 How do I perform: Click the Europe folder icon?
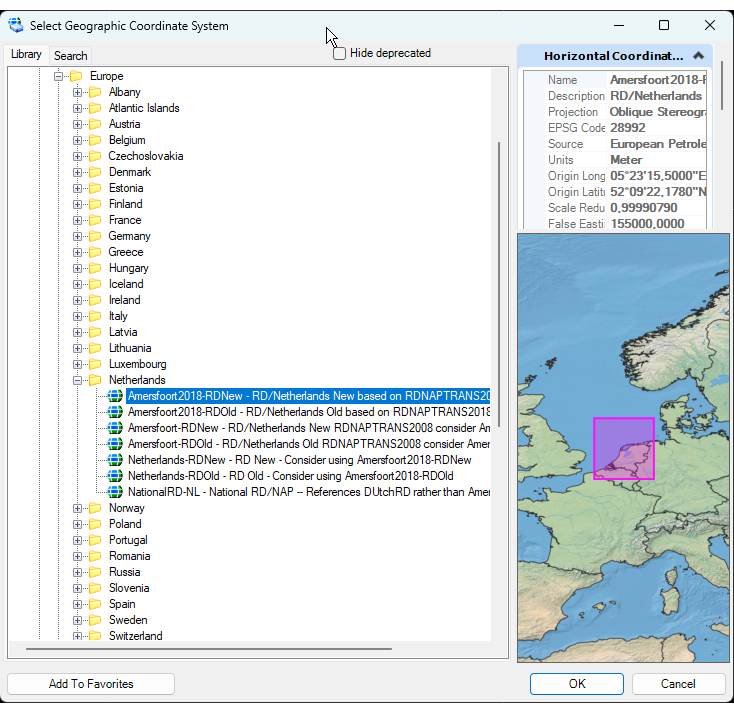(75, 76)
